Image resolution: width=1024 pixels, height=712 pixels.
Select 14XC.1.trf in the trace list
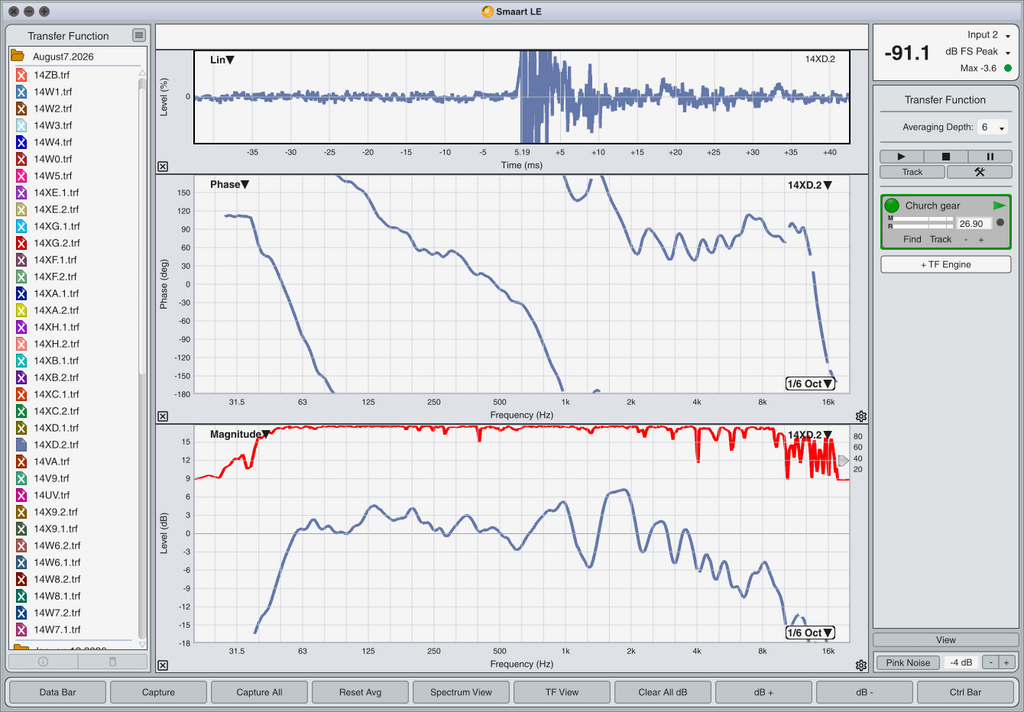click(56, 394)
